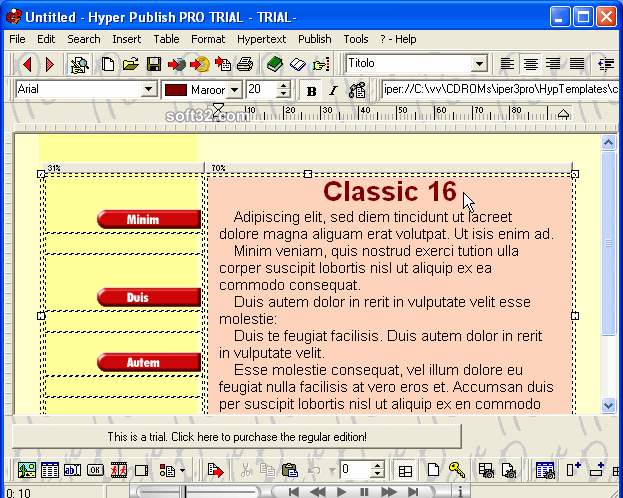Click the red Minim button
This screenshot has width=623, height=498.
[149, 219]
